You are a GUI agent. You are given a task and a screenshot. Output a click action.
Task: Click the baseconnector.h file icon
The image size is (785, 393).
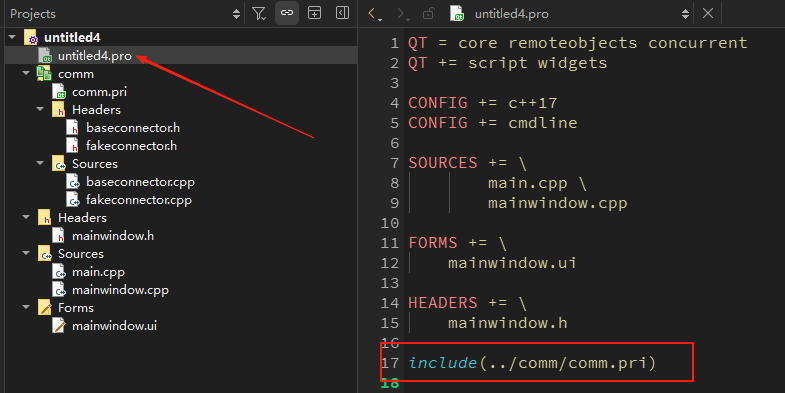73,128
